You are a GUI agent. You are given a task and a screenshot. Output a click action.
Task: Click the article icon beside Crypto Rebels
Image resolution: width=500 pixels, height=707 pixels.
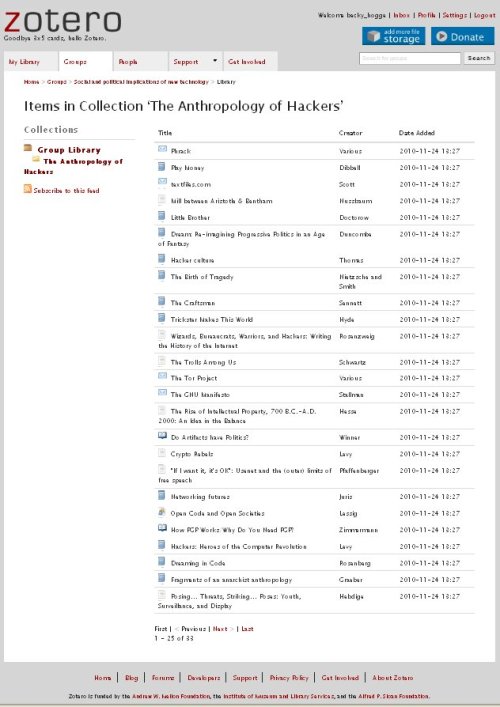click(x=161, y=452)
